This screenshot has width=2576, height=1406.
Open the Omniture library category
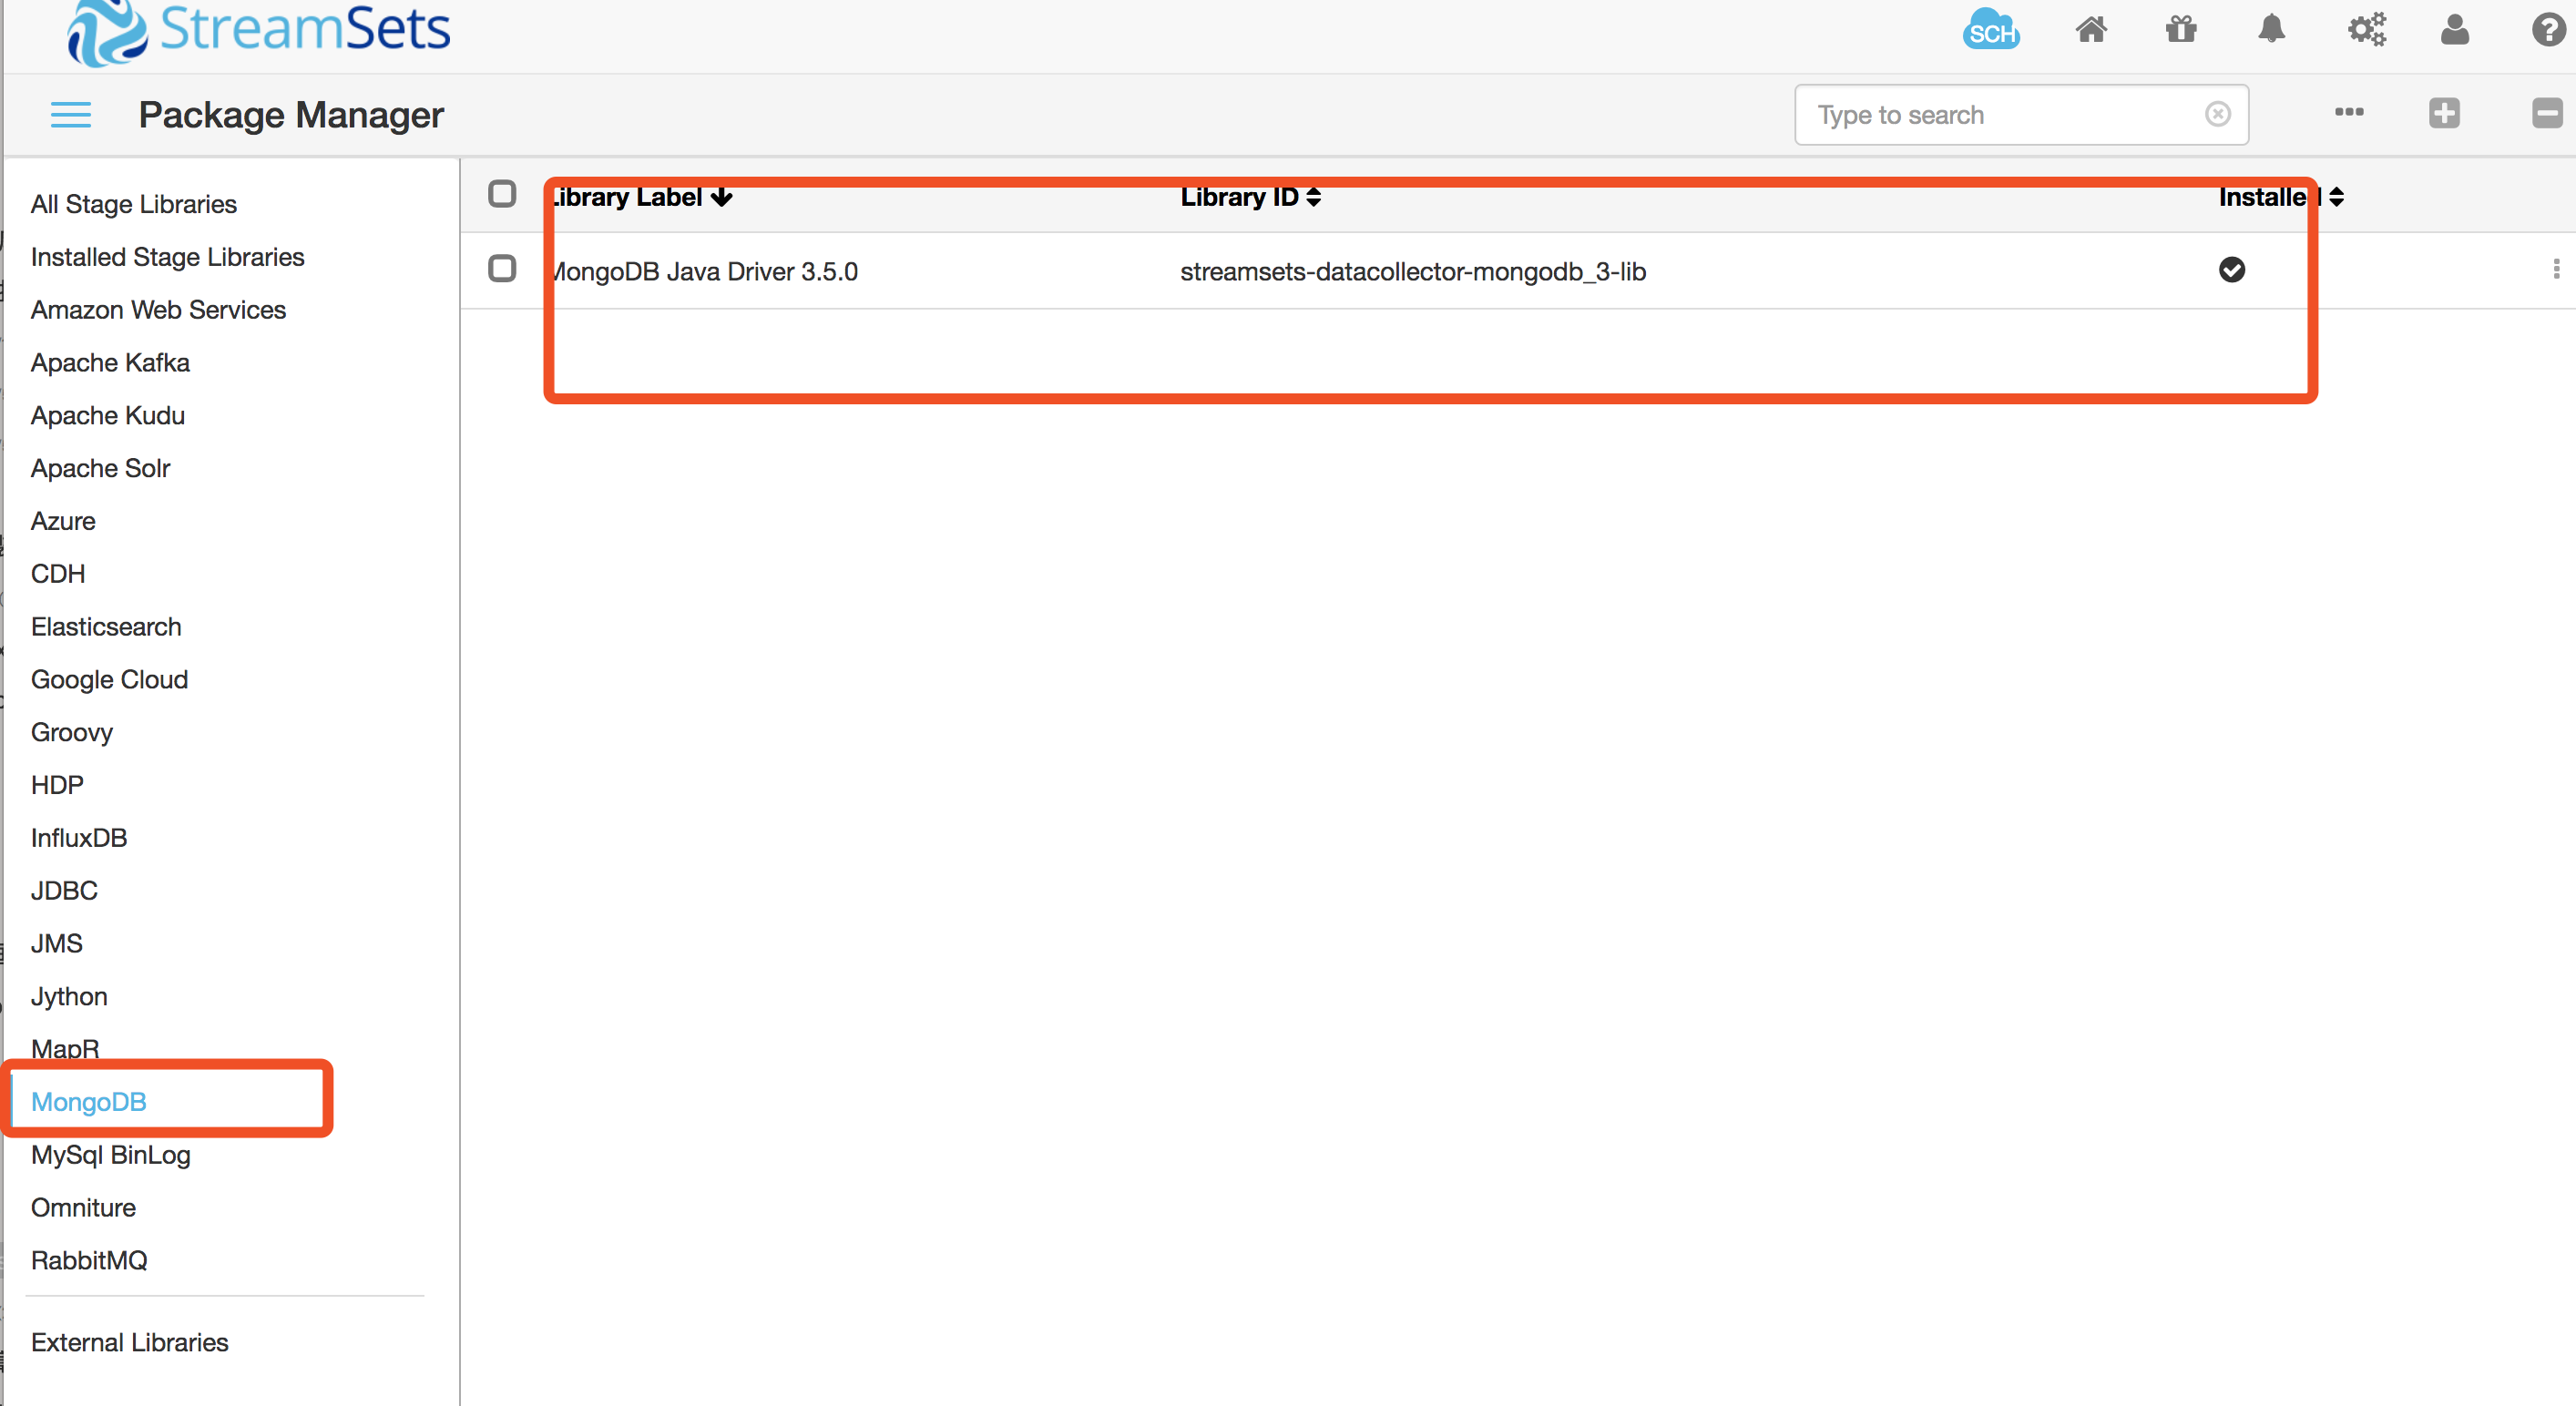click(x=83, y=1208)
